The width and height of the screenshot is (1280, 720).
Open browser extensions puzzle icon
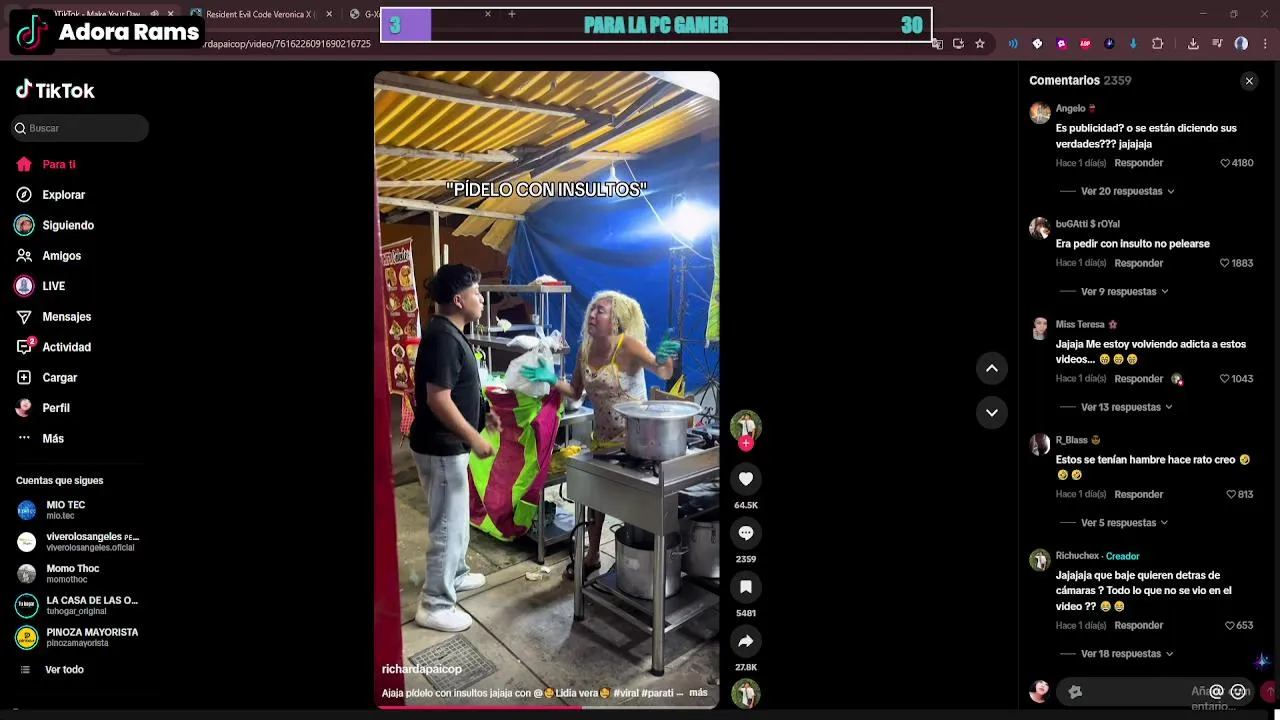click(x=1157, y=43)
